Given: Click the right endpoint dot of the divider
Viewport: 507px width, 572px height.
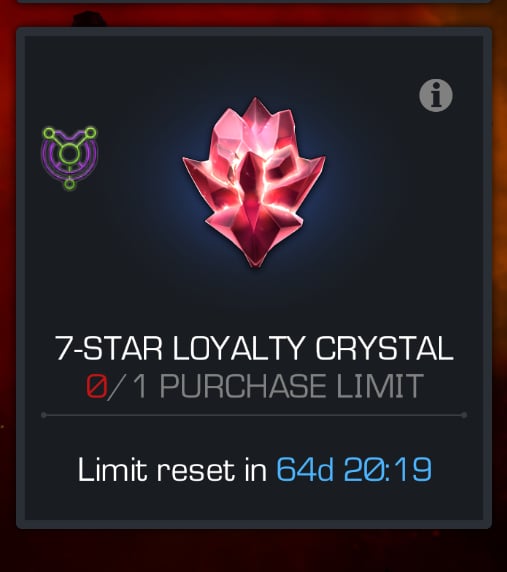Looking at the screenshot, I should point(464,415).
